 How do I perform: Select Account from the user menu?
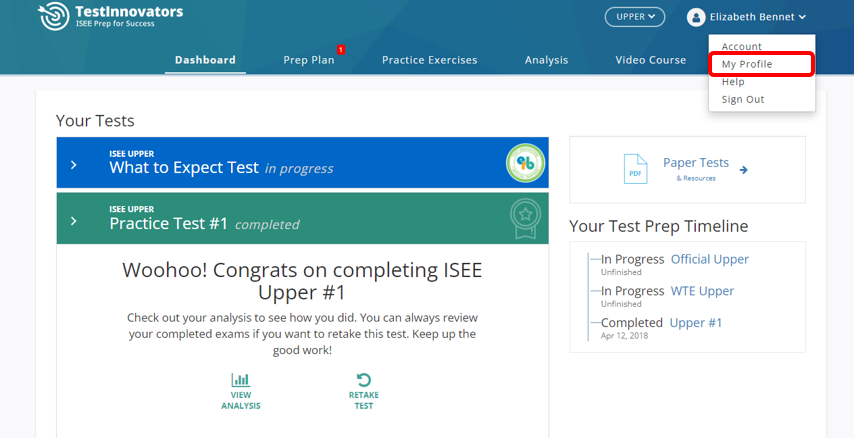click(x=741, y=46)
